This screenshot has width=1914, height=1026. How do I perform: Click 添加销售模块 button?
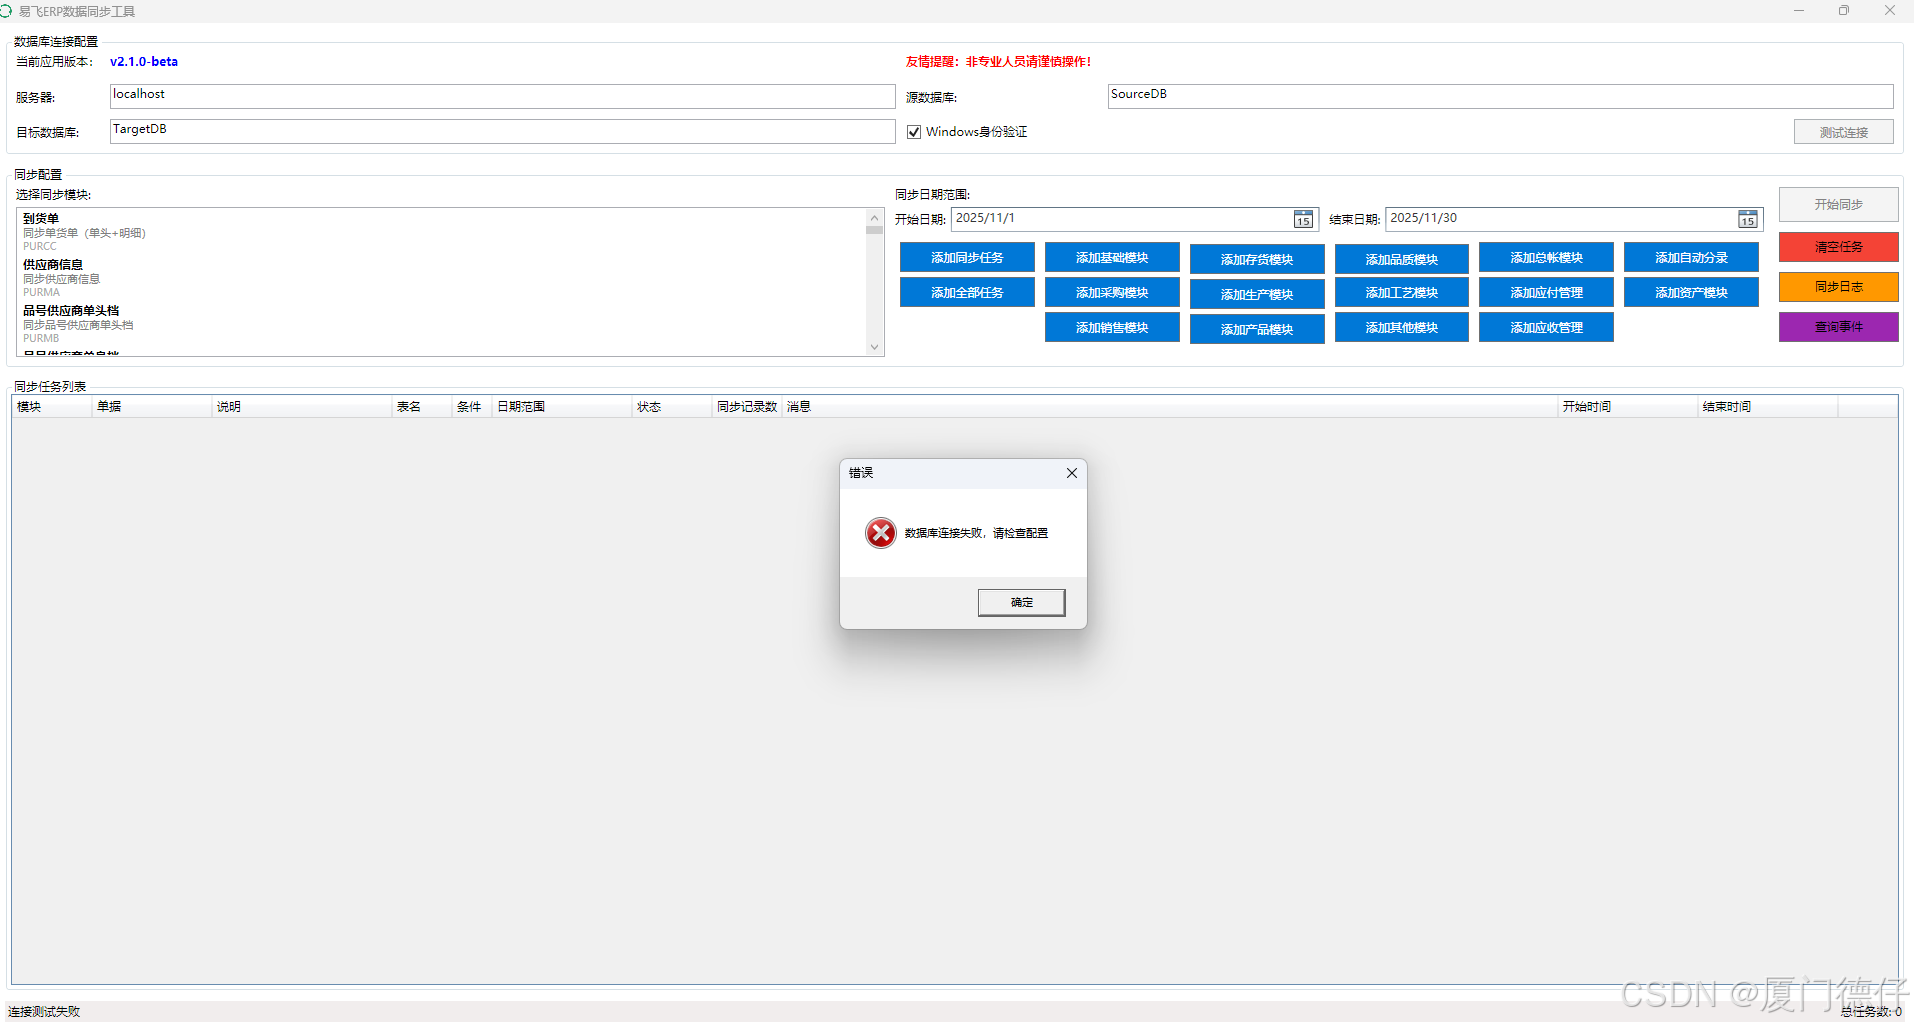pyautogui.click(x=1112, y=328)
